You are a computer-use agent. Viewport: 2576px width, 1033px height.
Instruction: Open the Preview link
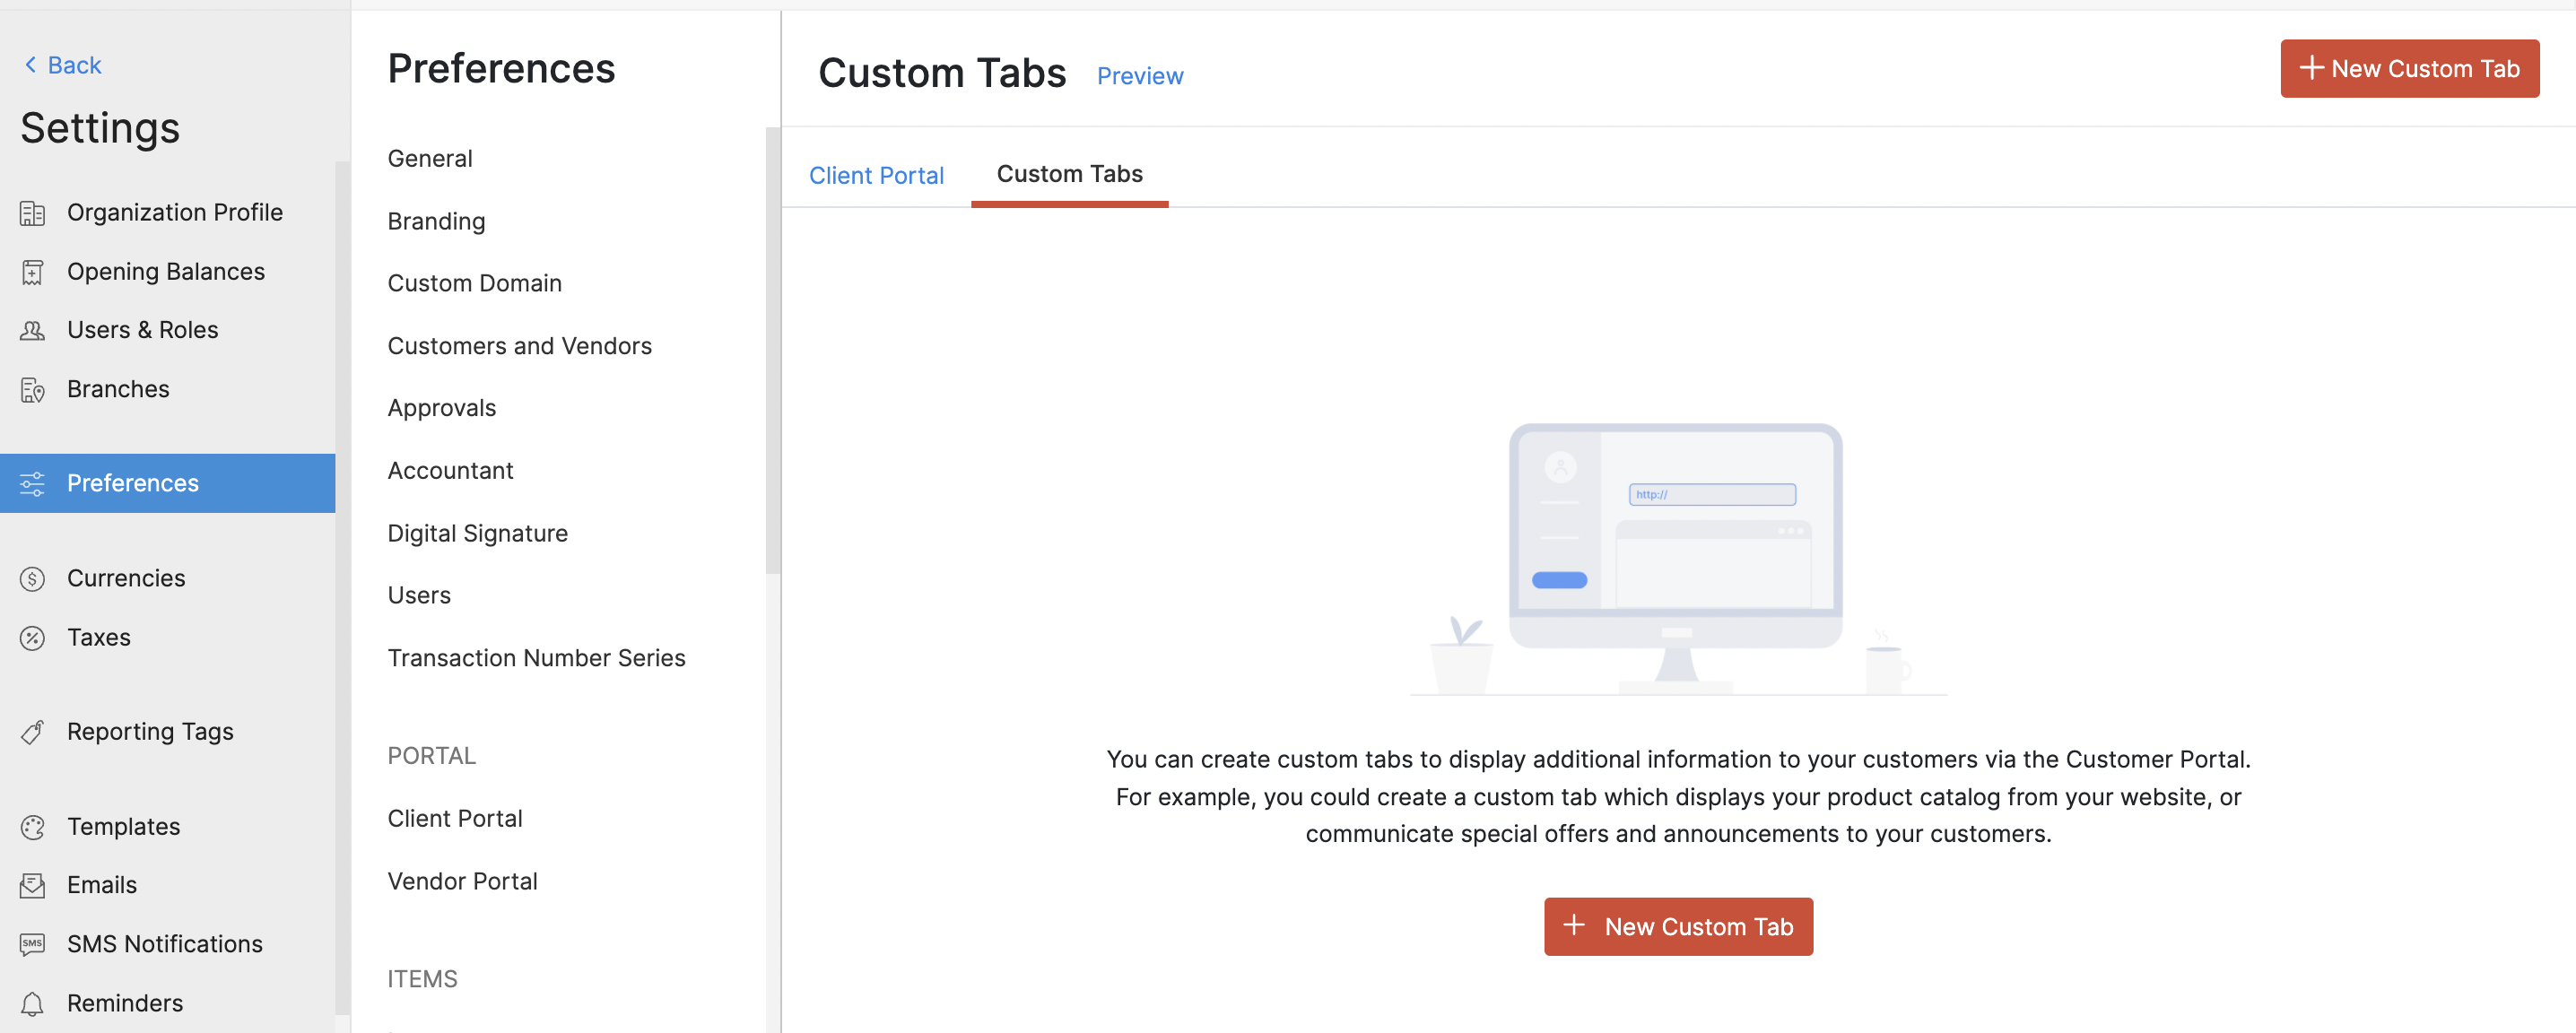coord(1139,76)
